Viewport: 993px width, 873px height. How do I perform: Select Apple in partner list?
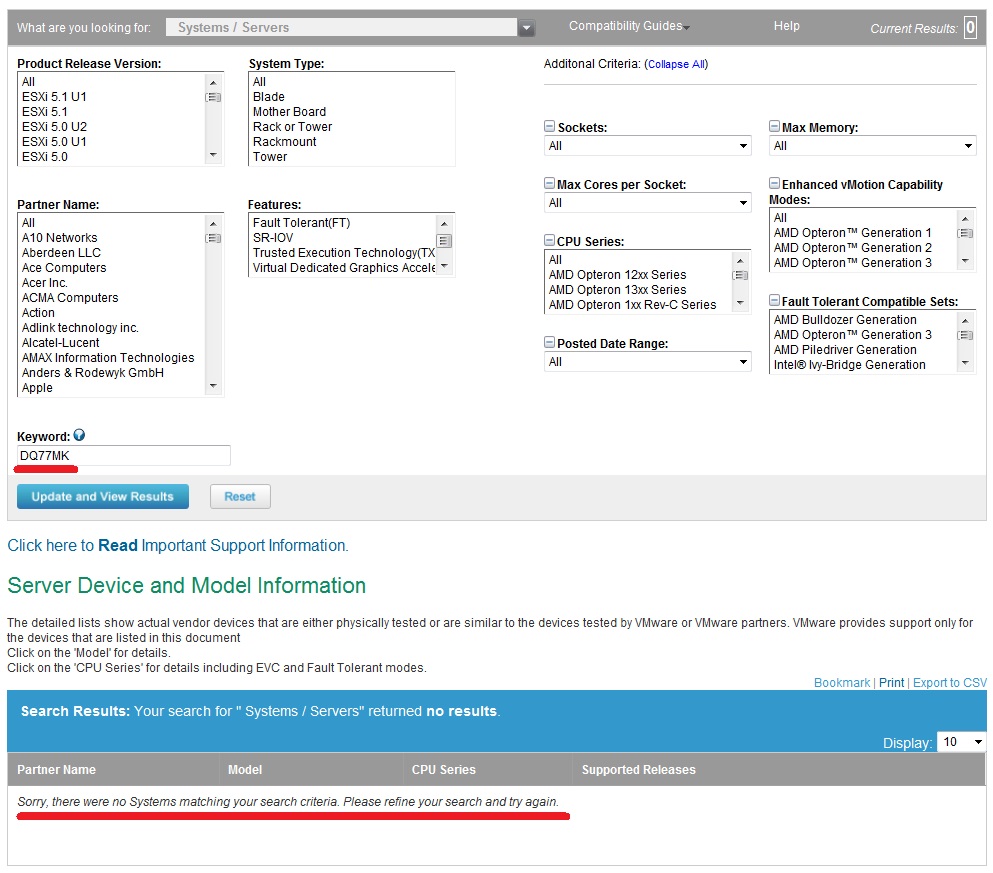(37, 387)
